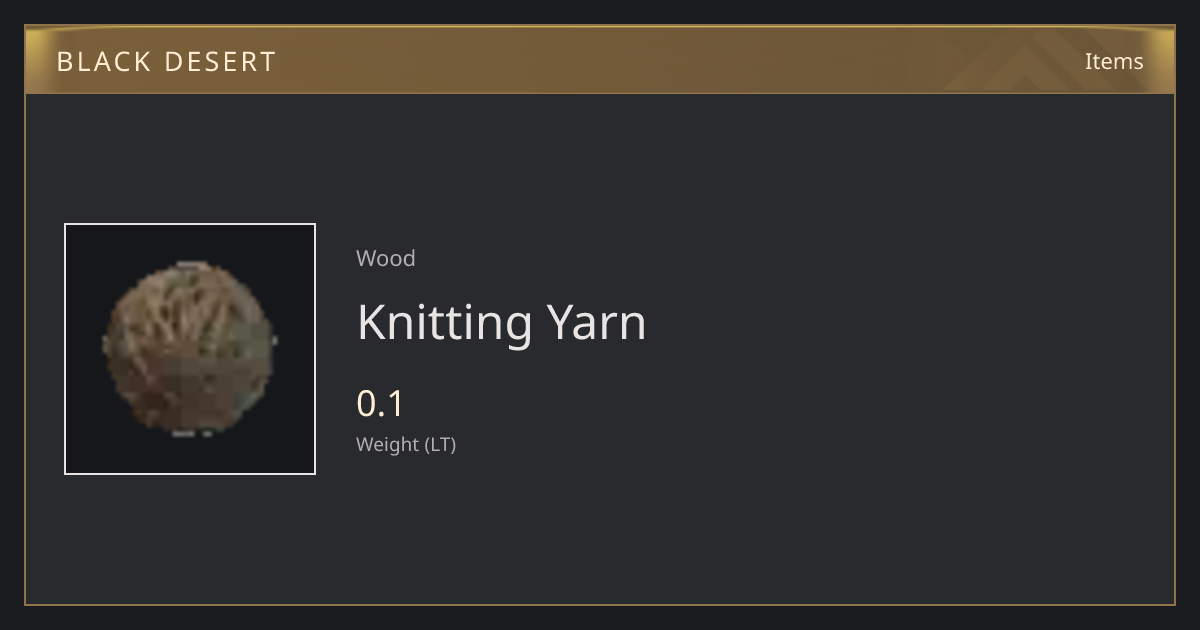Open the BLACK DESERT title link
Viewport: 1200px width, 630px height.
166,61
